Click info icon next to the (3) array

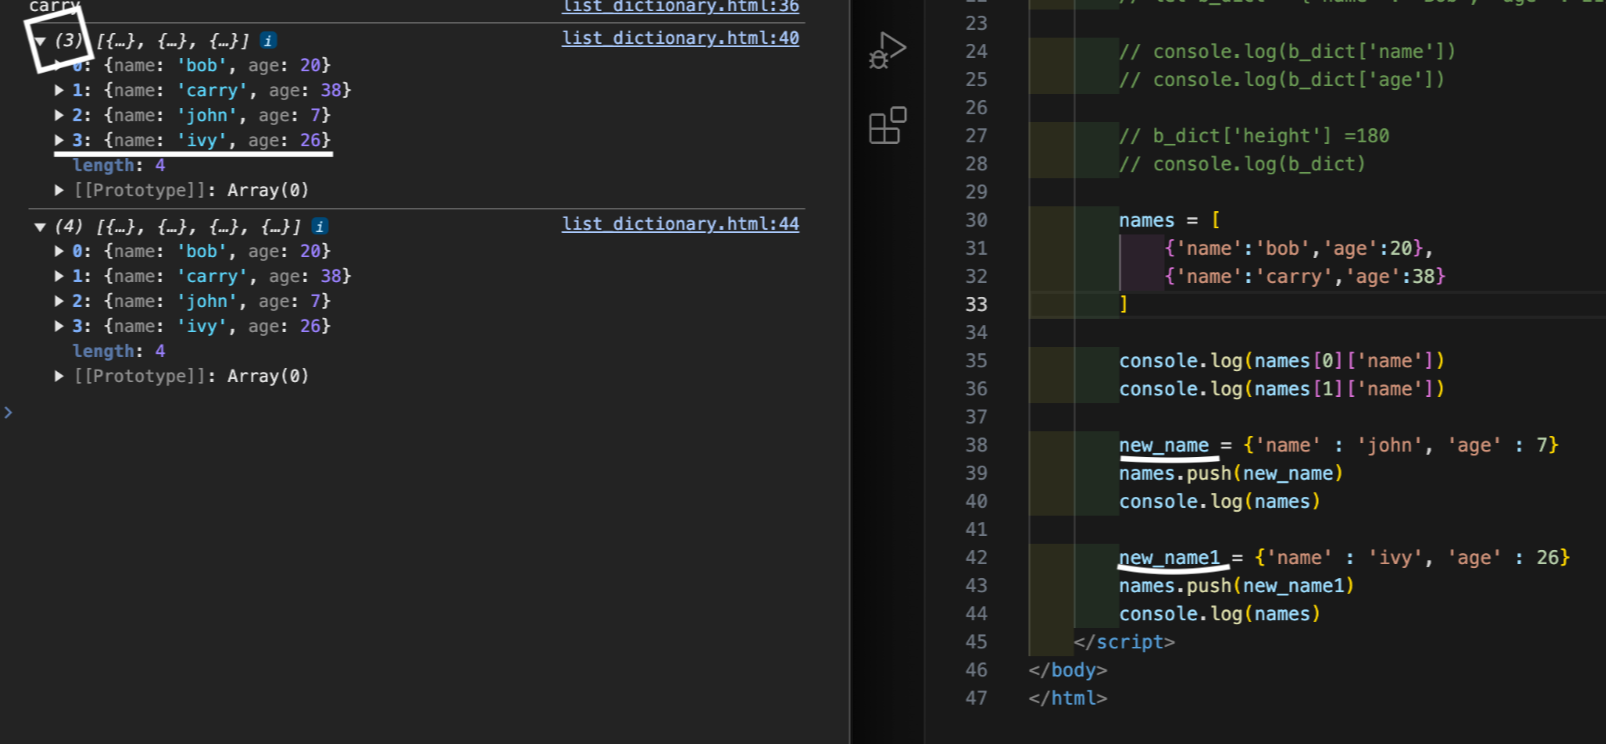click(x=268, y=41)
